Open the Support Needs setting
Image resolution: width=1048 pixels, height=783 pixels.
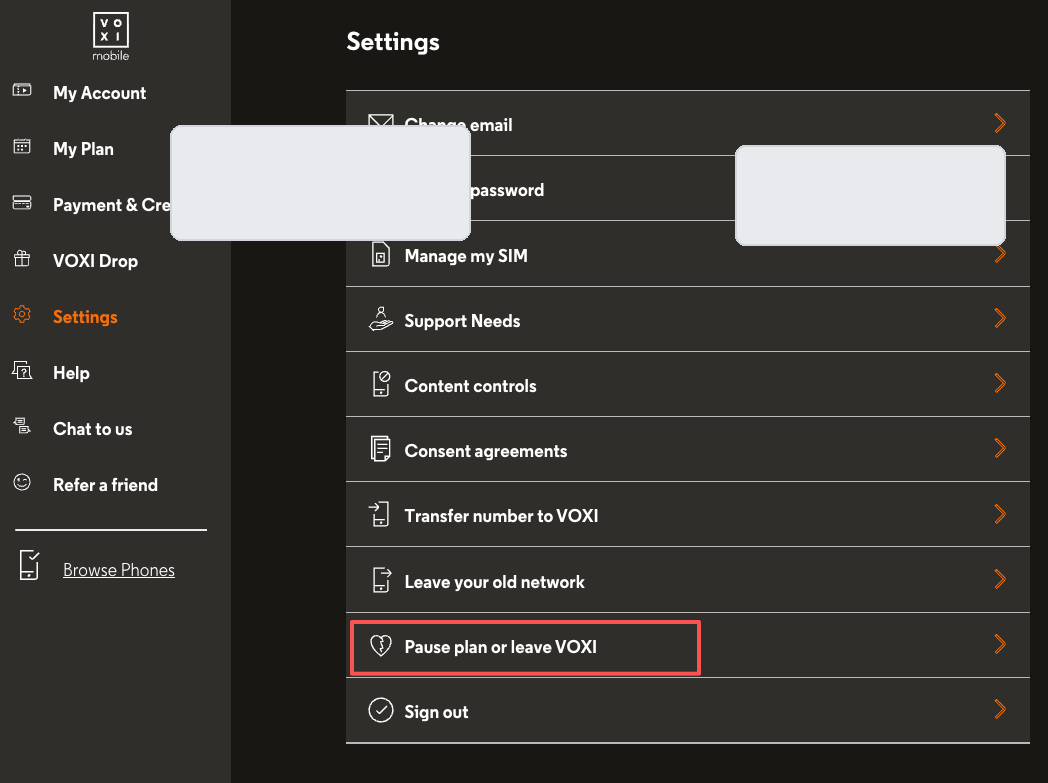(x=688, y=319)
